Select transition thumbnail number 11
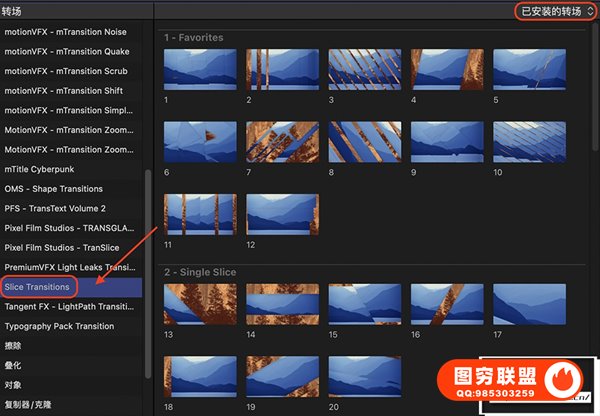The height and width of the screenshot is (416, 600). (x=200, y=214)
